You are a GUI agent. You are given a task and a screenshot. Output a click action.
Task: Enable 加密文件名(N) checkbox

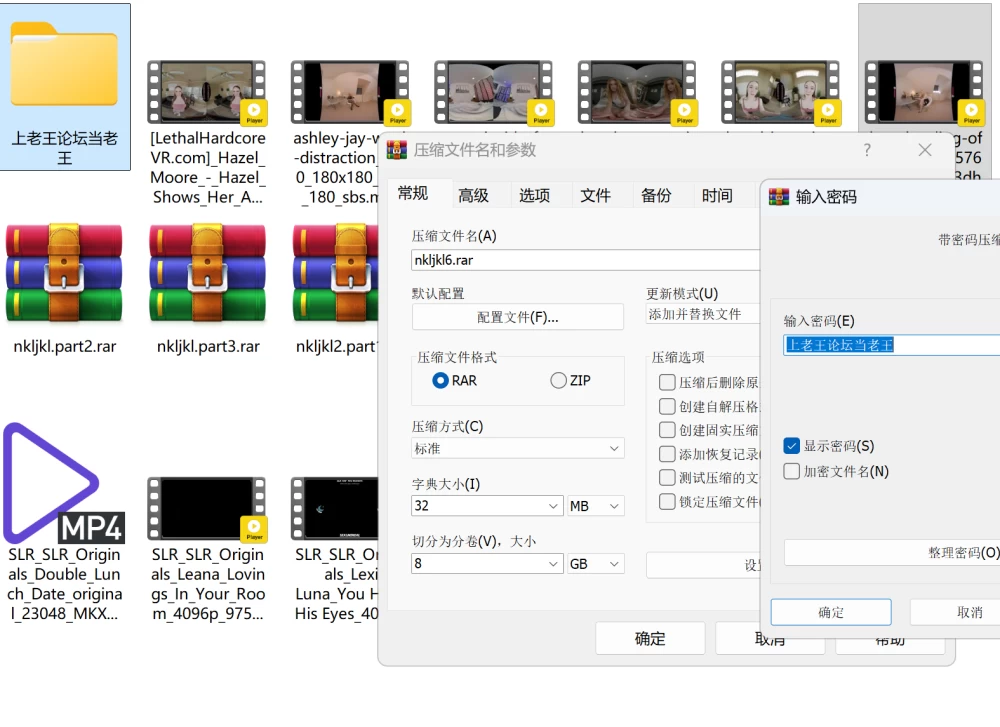pyautogui.click(x=791, y=471)
